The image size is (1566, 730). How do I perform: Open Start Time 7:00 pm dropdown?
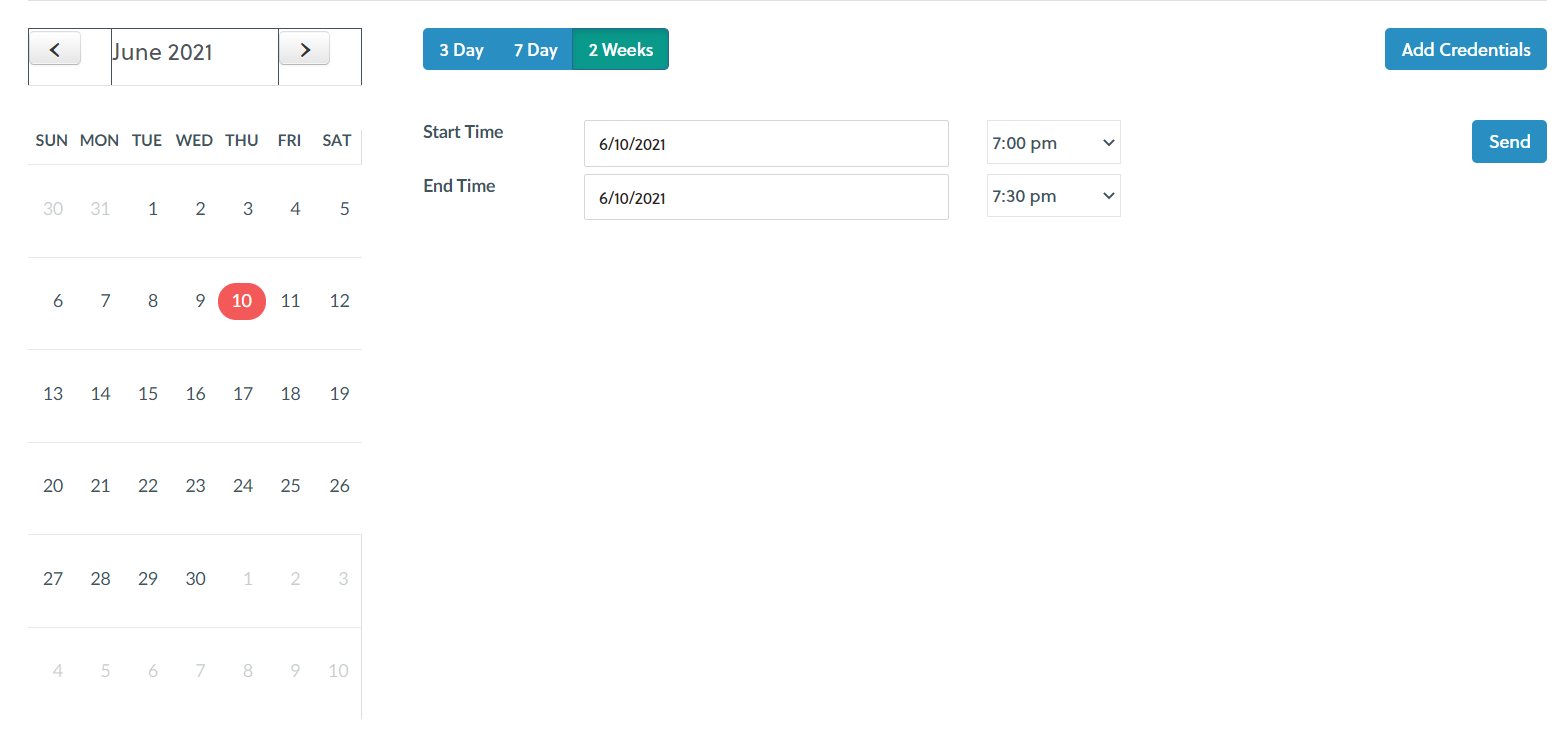(x=1053, y=143)
